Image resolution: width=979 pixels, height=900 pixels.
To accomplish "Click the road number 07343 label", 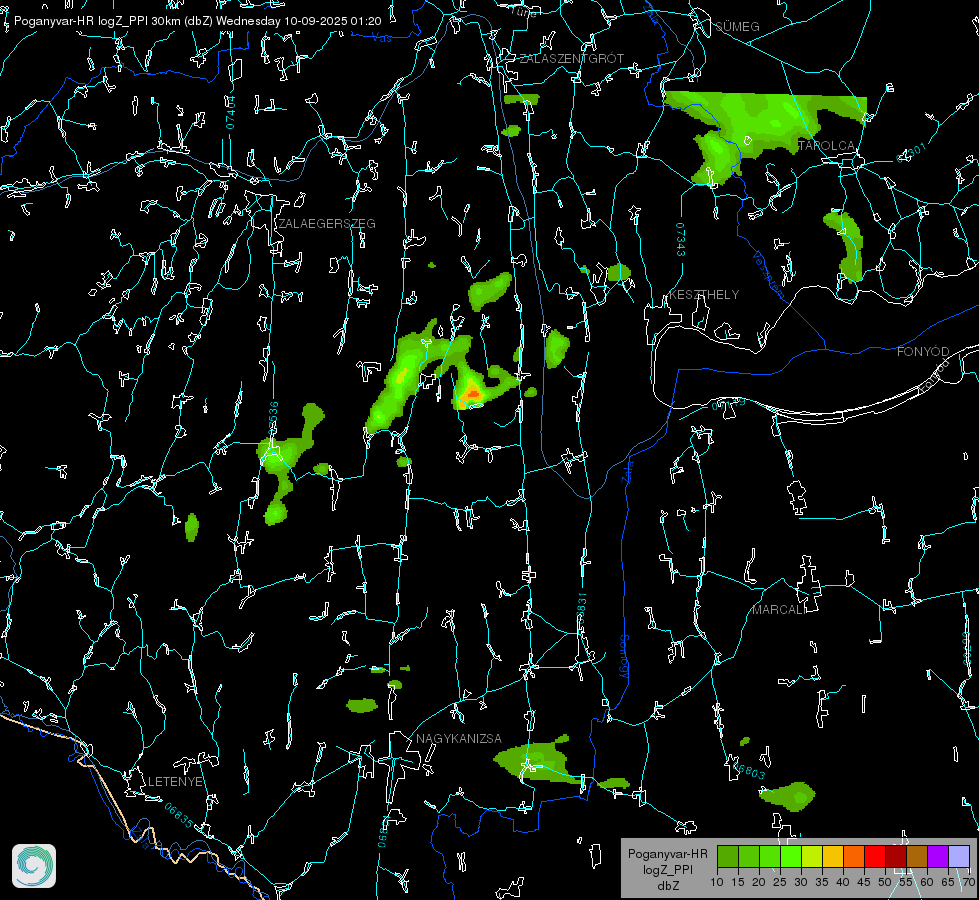I will 681,239.
